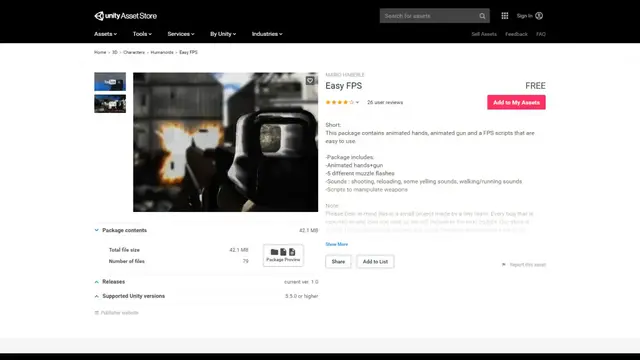Screen dimensions: 640x360
Task: Click the Number of files row
Action: (x=178, y=261)
